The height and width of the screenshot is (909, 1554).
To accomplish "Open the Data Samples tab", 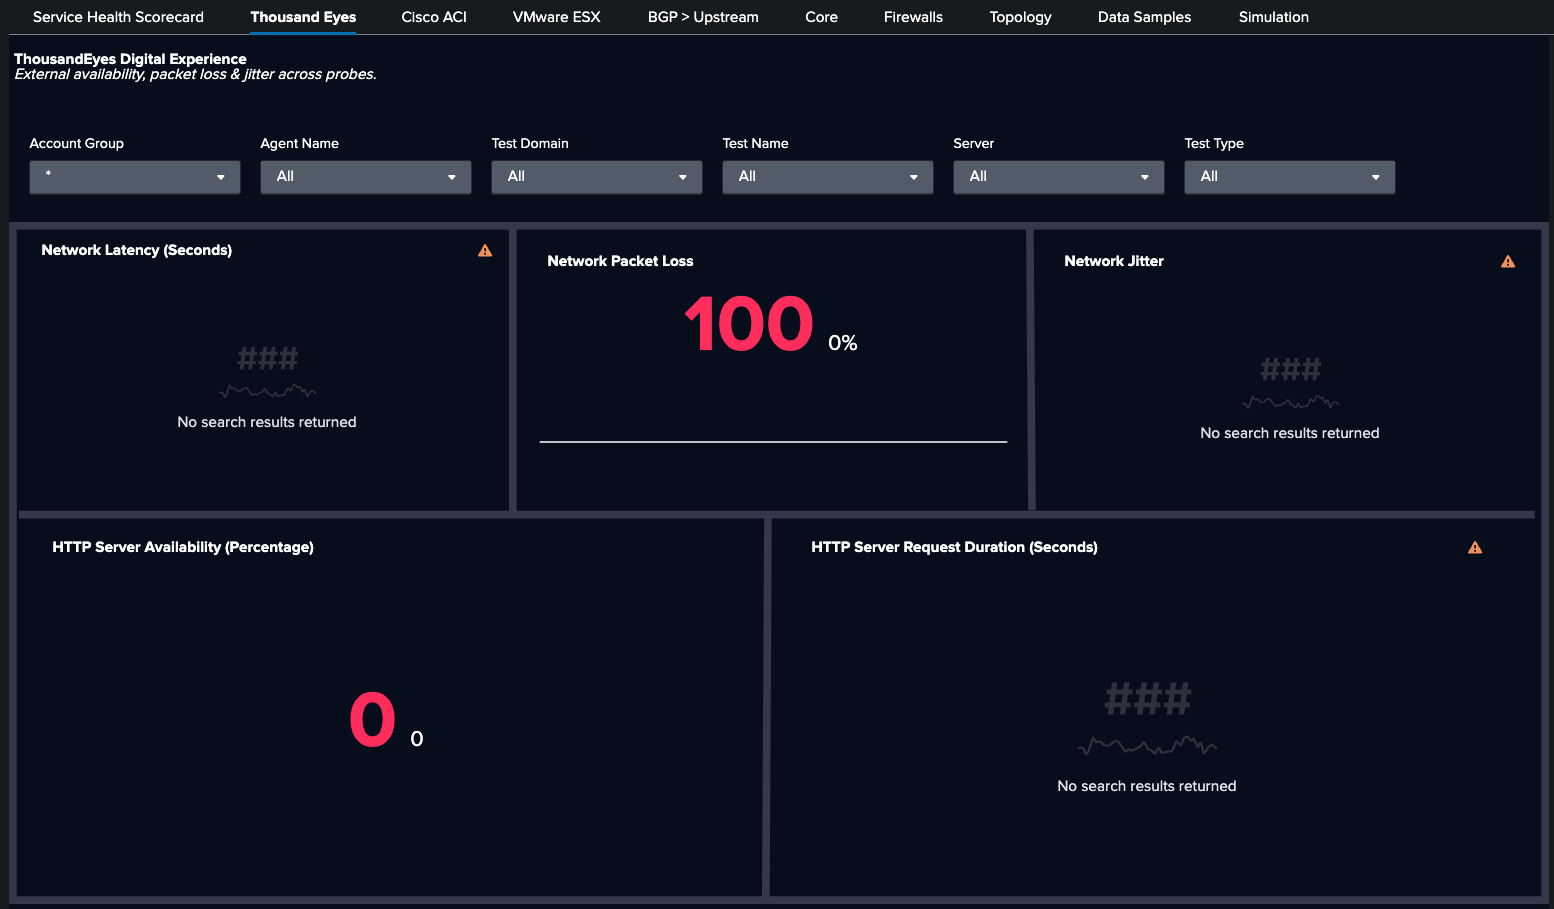I will [1144, 17].
